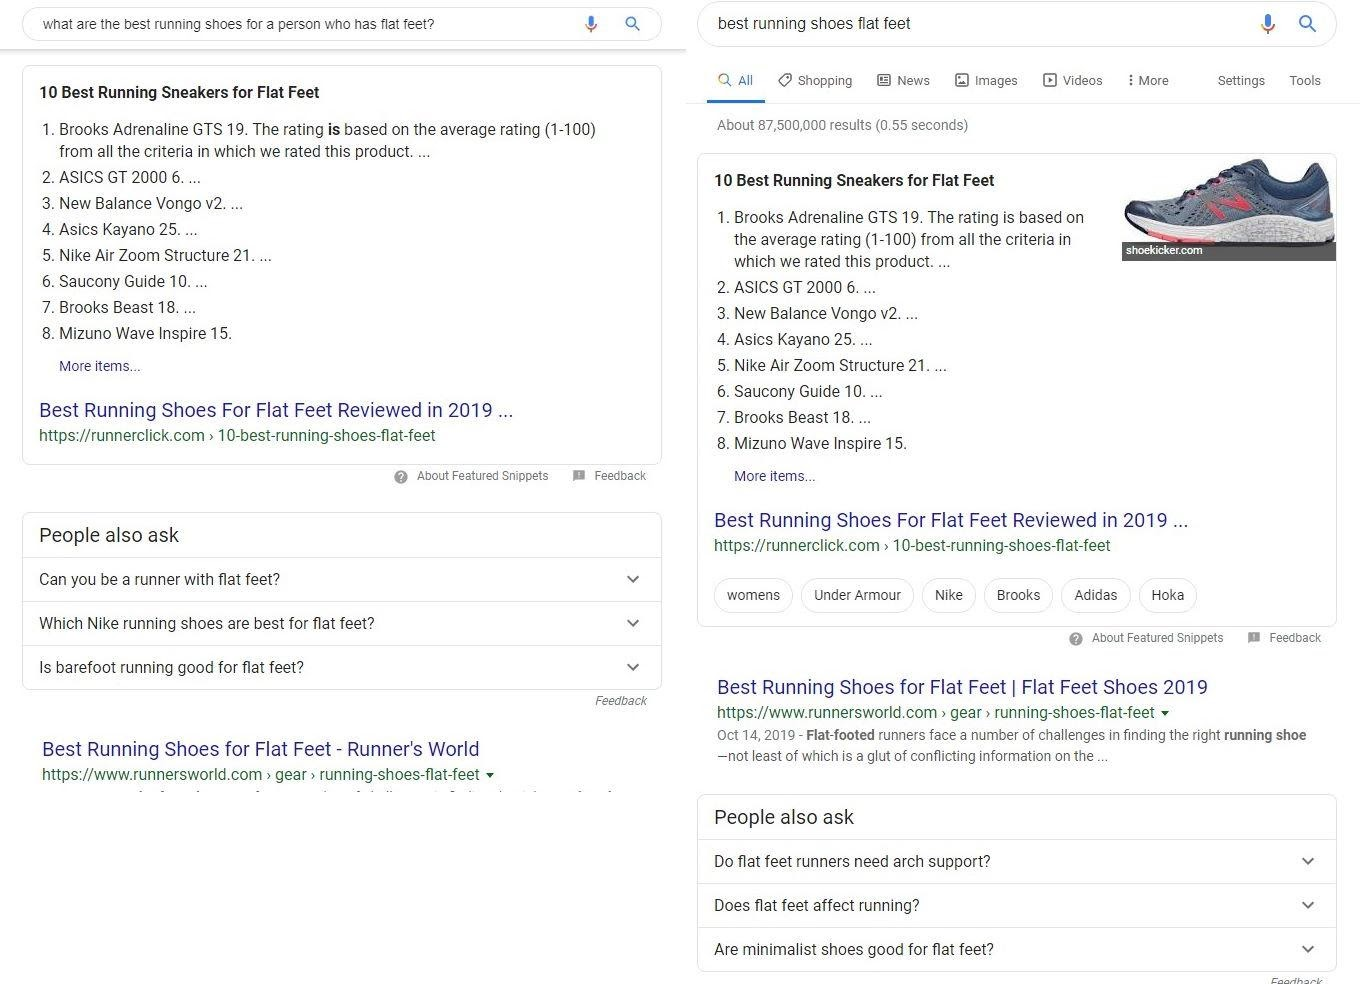
Task: Expand 'Is barefoot running good for flat feet?'
Action: coord(342,667)
